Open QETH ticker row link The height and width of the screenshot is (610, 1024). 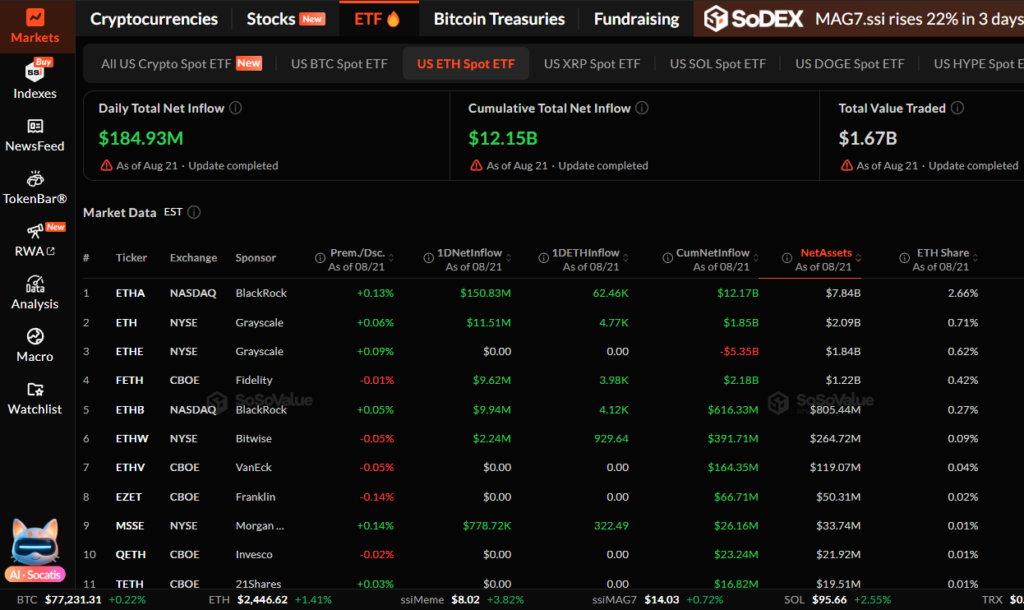(131, 554)
